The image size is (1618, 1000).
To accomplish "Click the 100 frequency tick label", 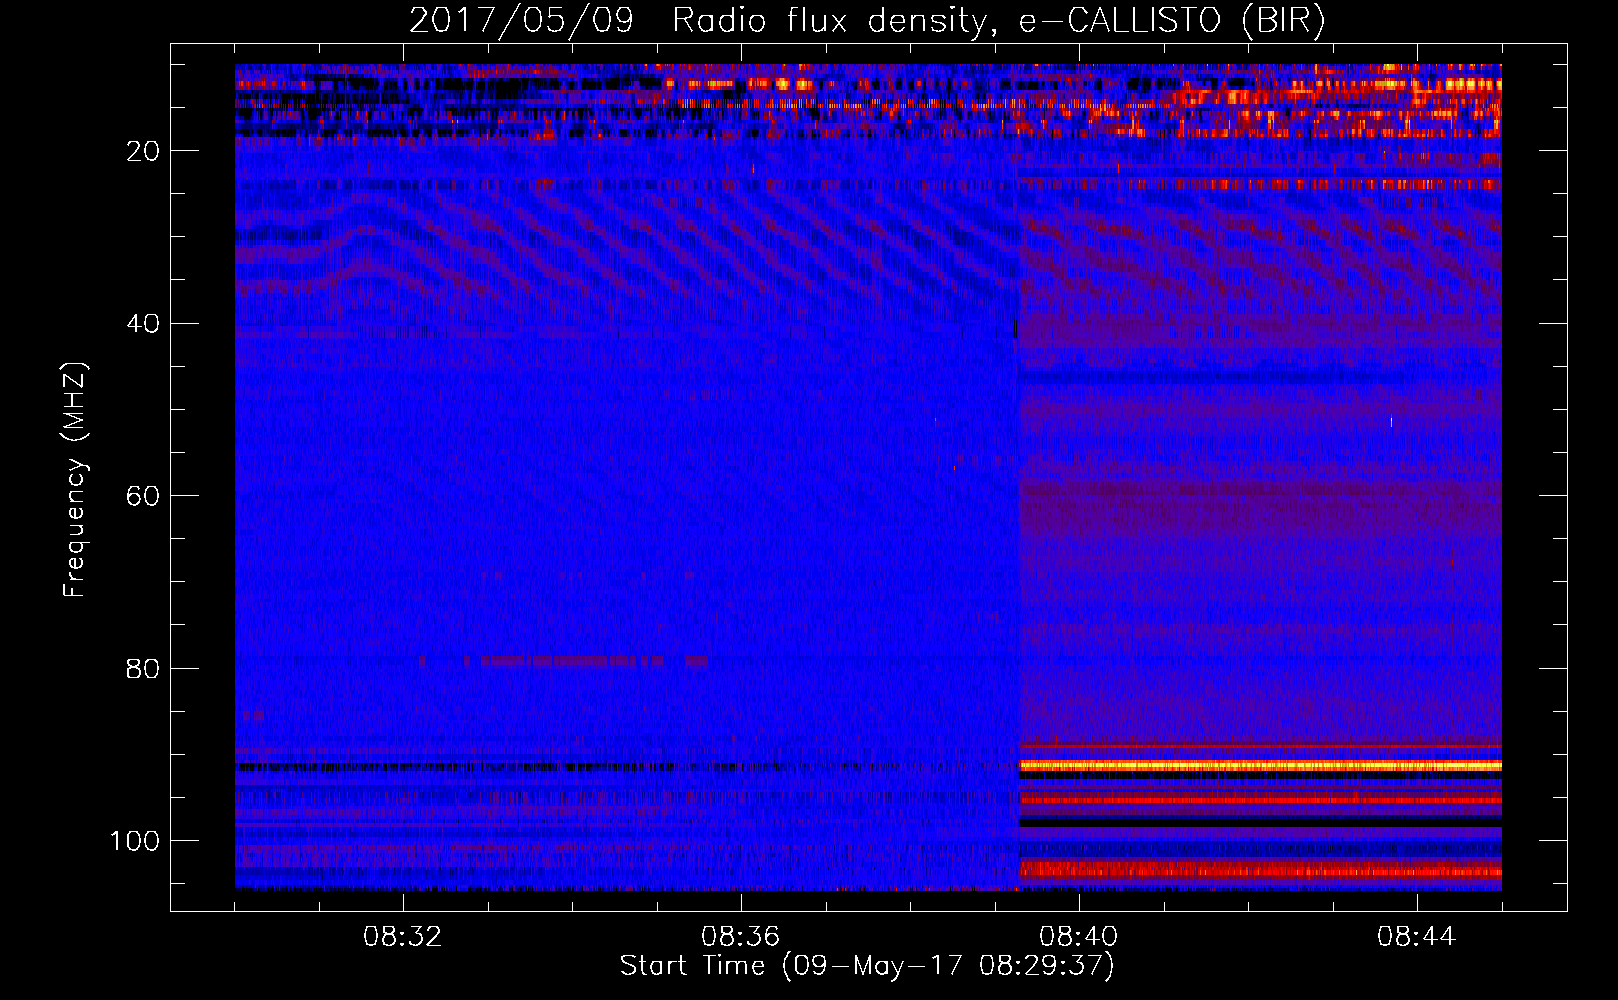I will (135, 841).
